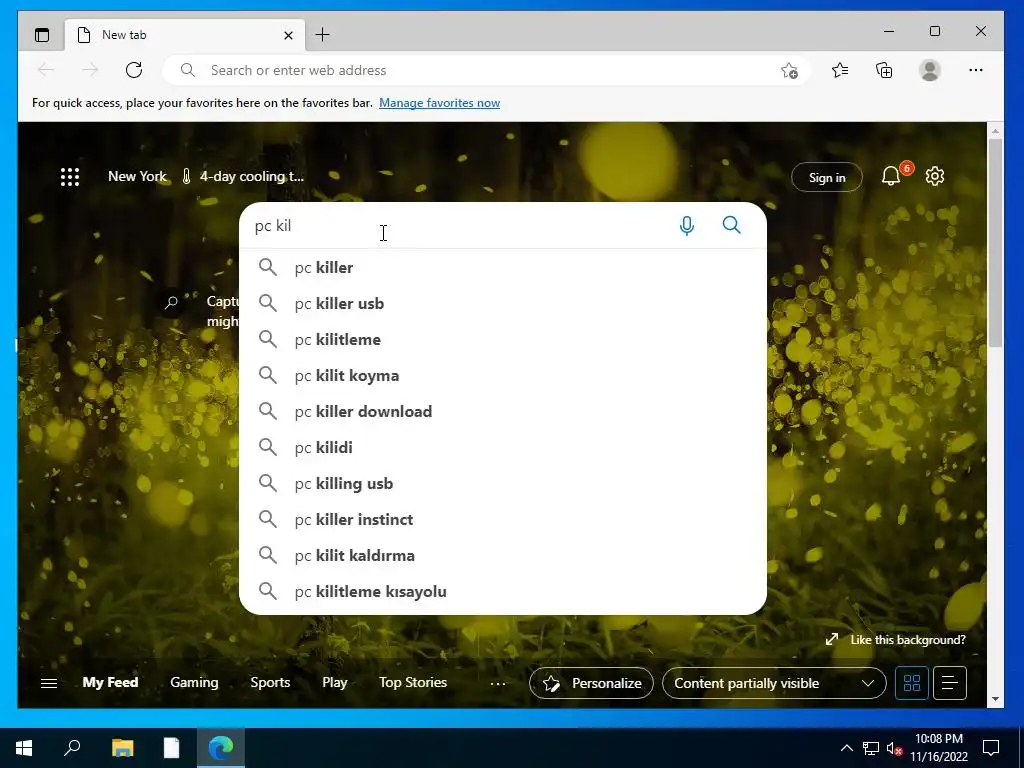The image size is (1024, 768).
Task: Open taskbar search icon
Action: [72, 748]
